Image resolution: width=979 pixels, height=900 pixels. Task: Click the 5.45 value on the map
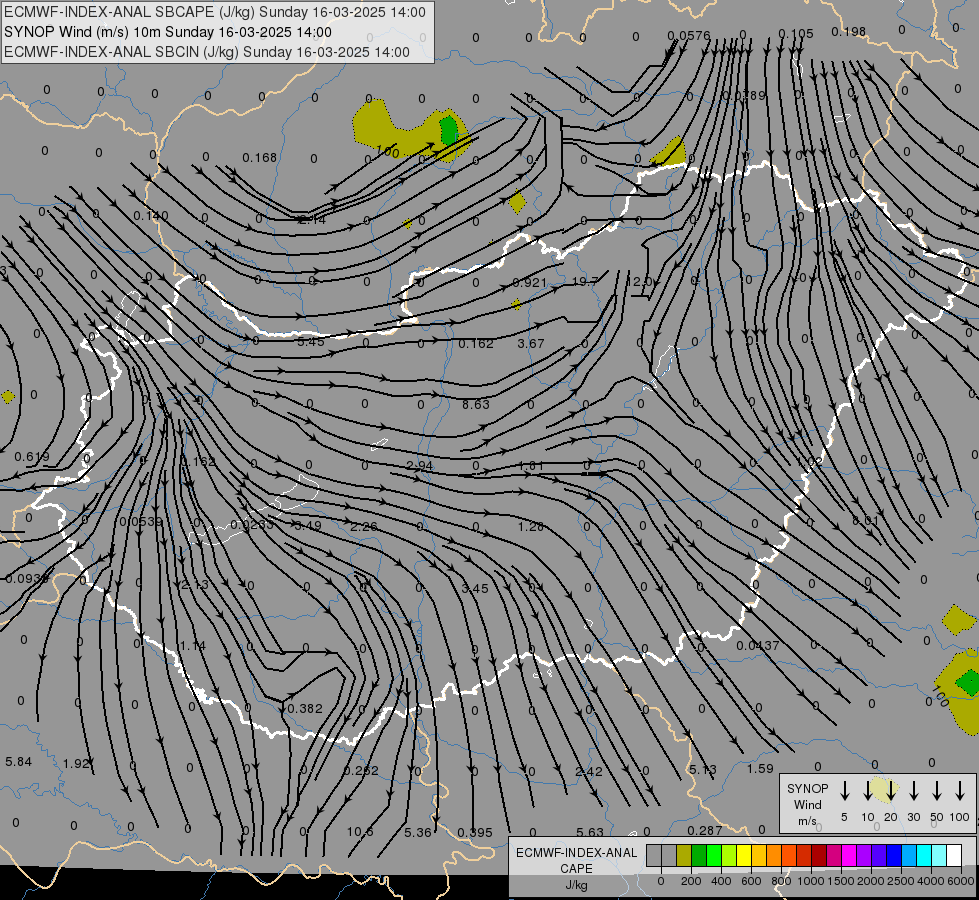pos(310,342)
